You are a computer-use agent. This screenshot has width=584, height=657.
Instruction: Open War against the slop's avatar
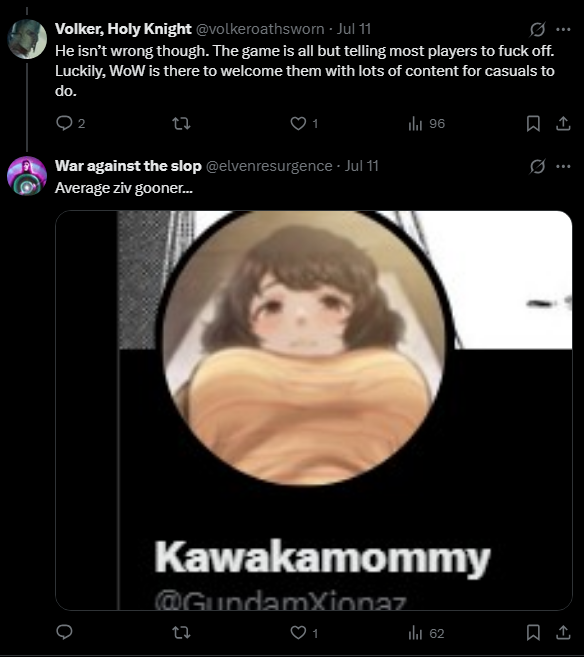(27, 176)
